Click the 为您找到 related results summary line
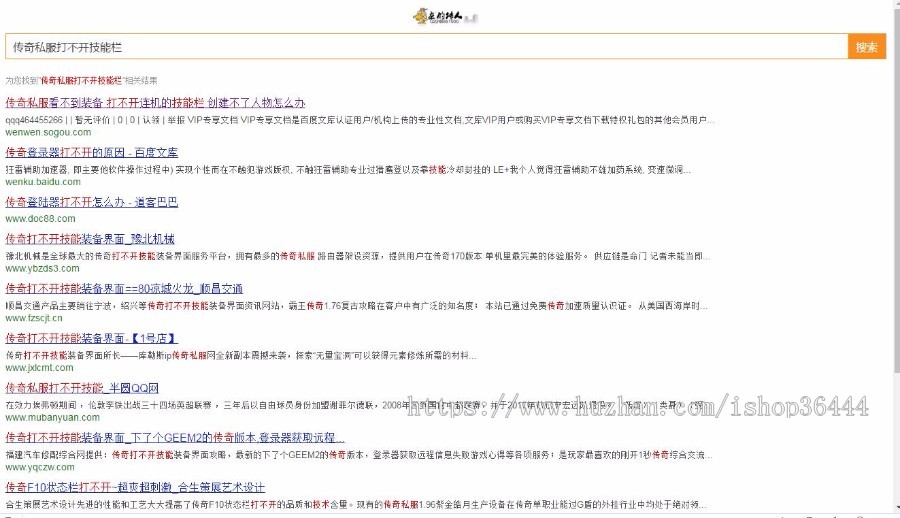 [x=81, y=80]
